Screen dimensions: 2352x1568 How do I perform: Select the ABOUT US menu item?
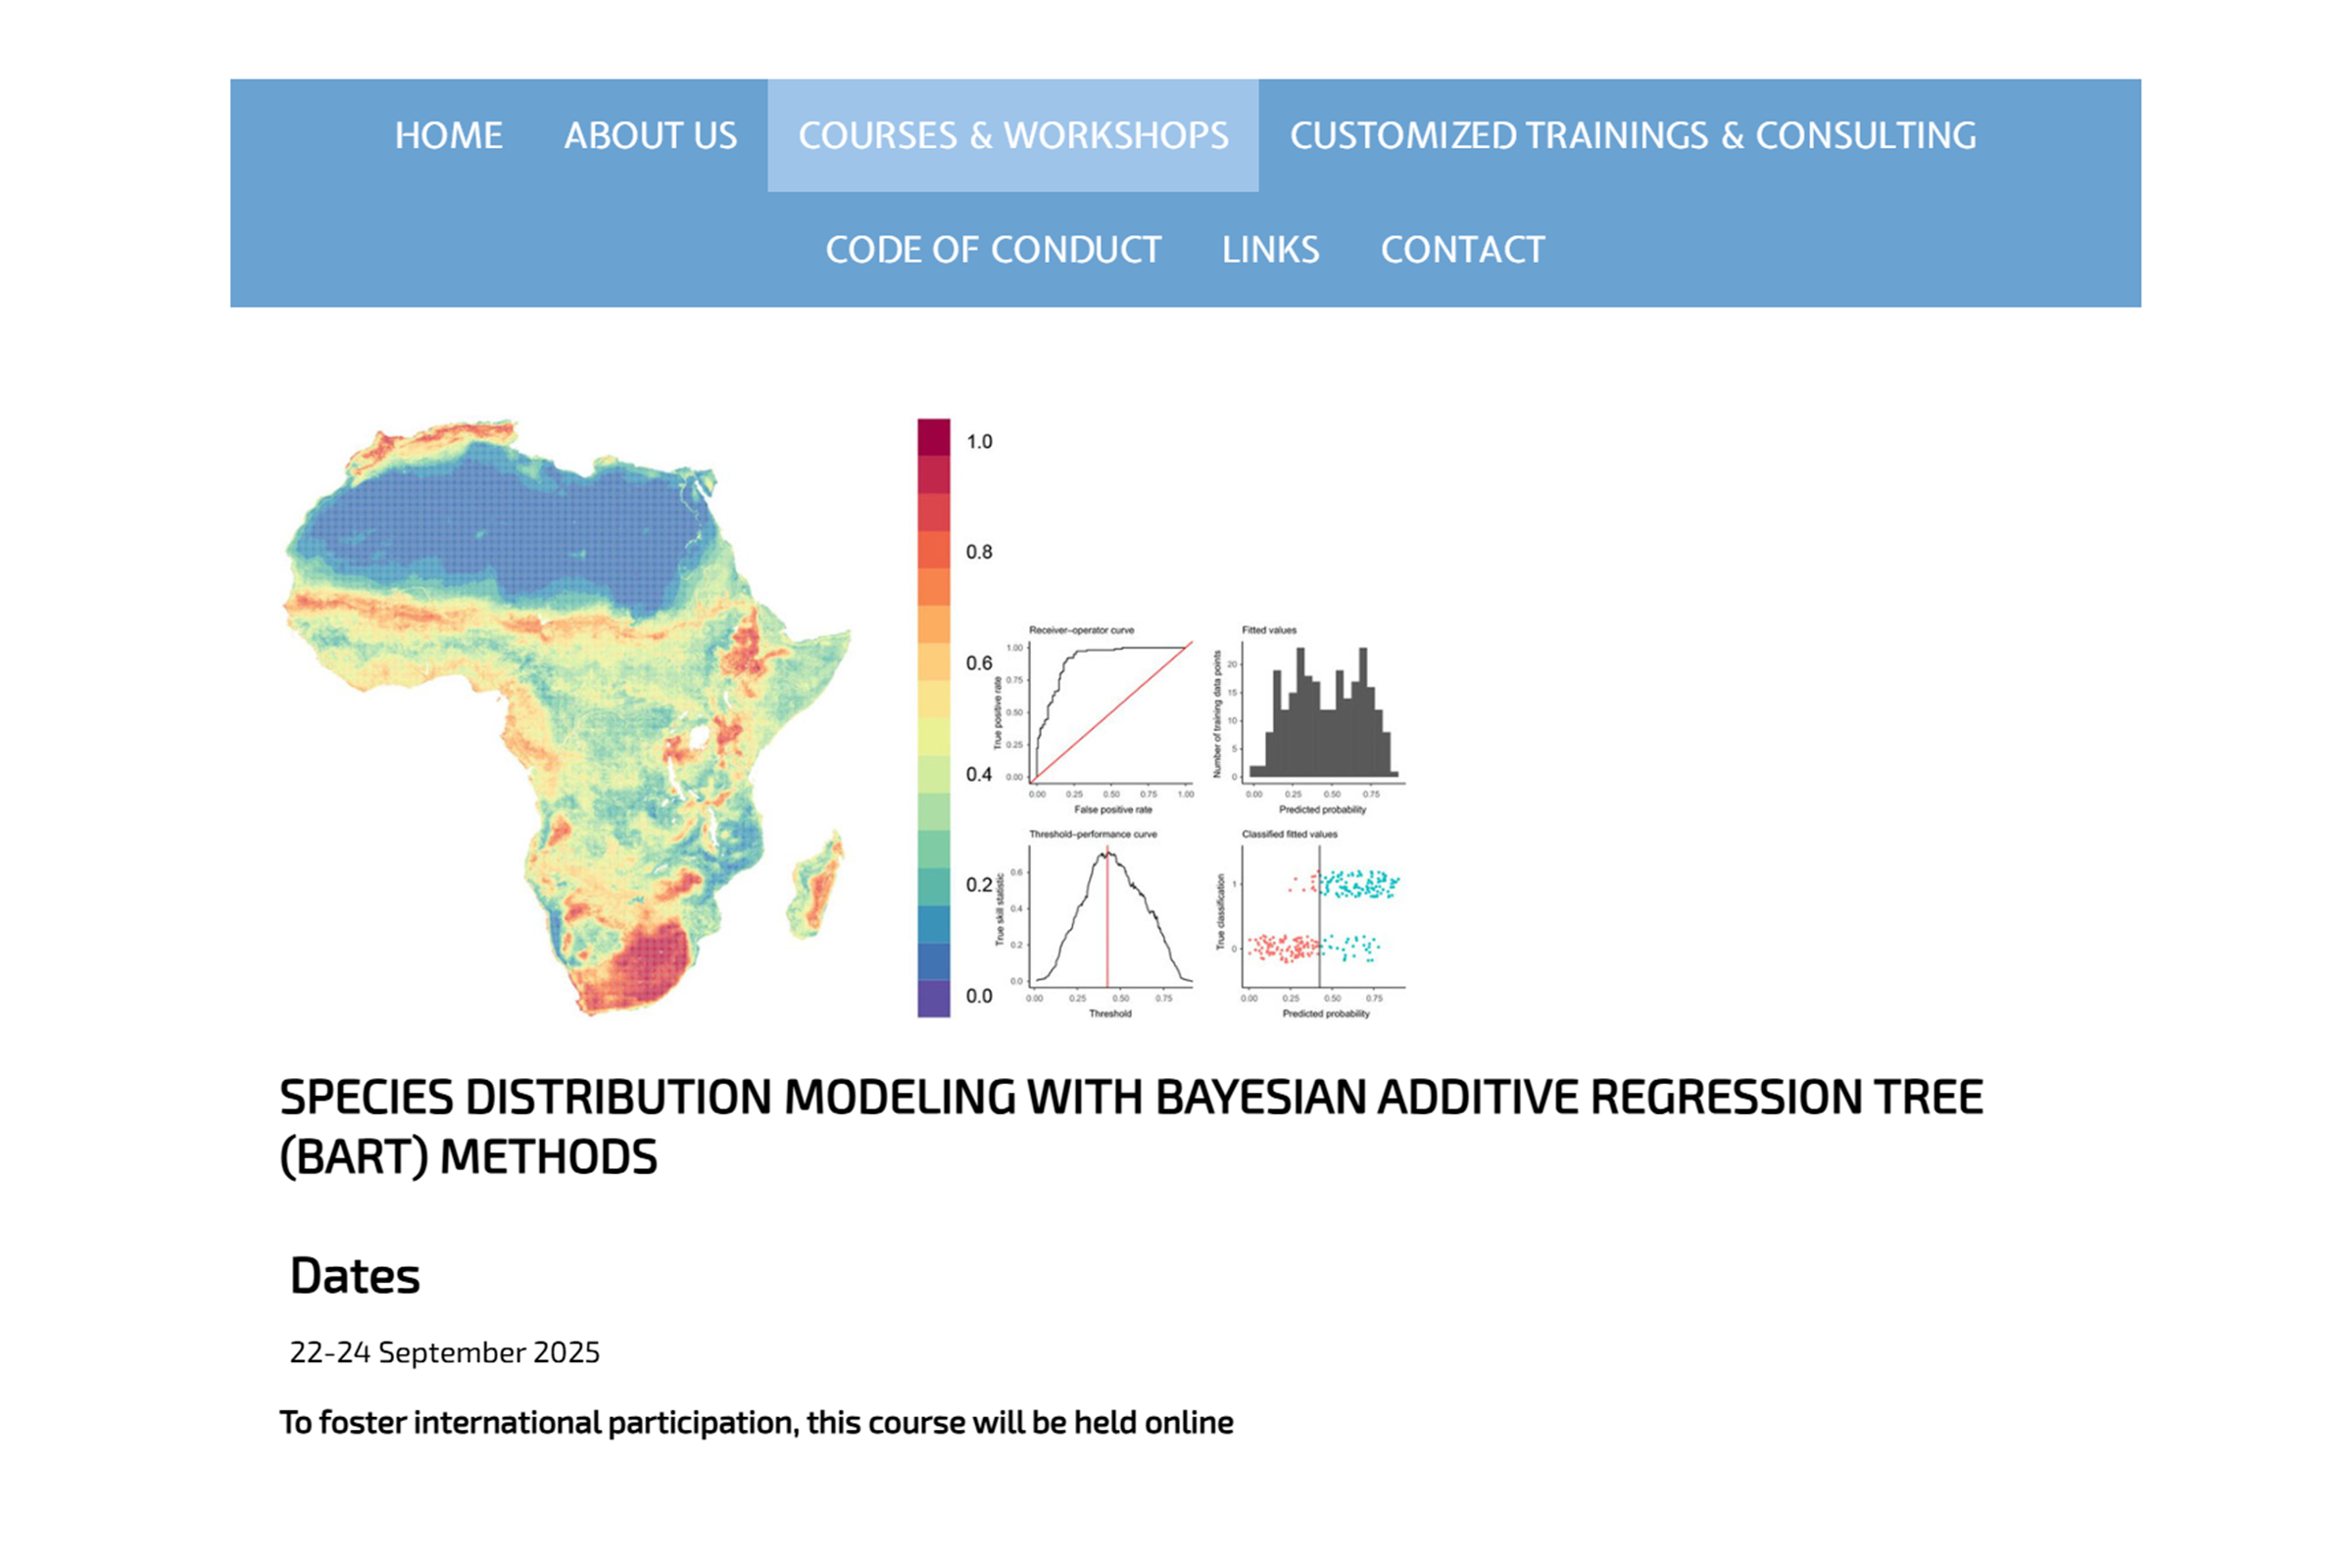tap(652, 136)
